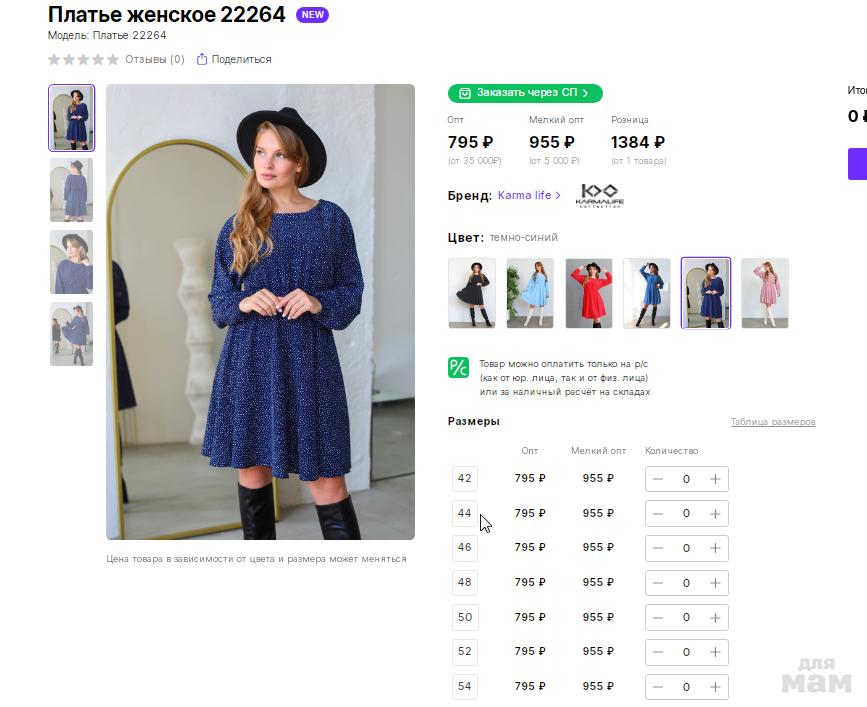This screenshot has height=707, width=867.
Task: Click the Share (Поделиться) icon
Action: click(x=202, y=59)
